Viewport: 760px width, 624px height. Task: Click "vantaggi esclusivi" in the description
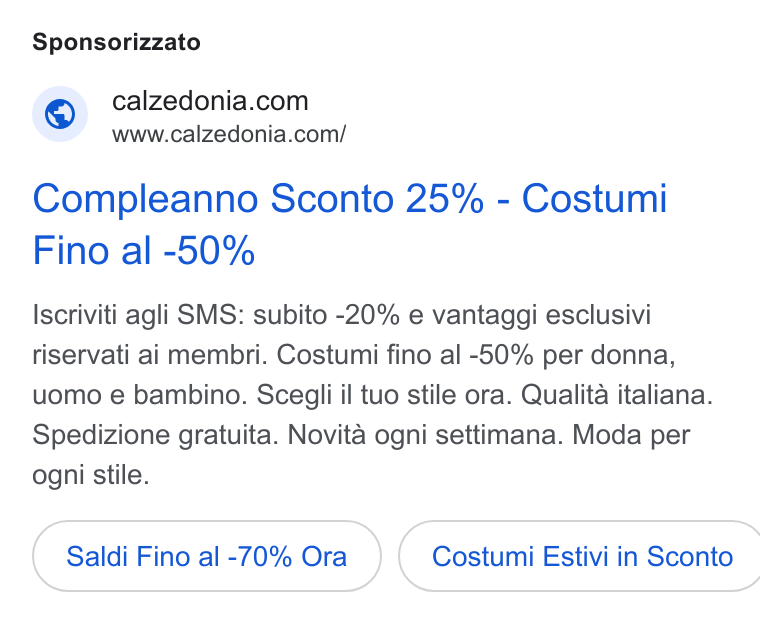[x=541, y=315]
